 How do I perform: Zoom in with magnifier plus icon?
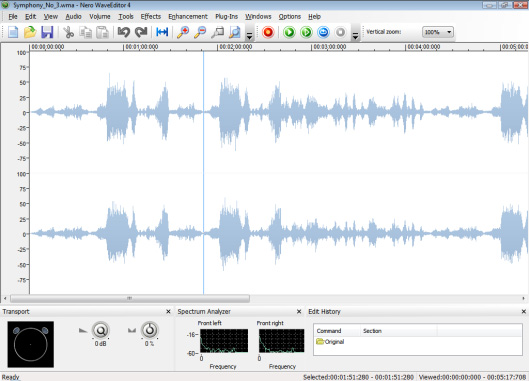point(183,32)
